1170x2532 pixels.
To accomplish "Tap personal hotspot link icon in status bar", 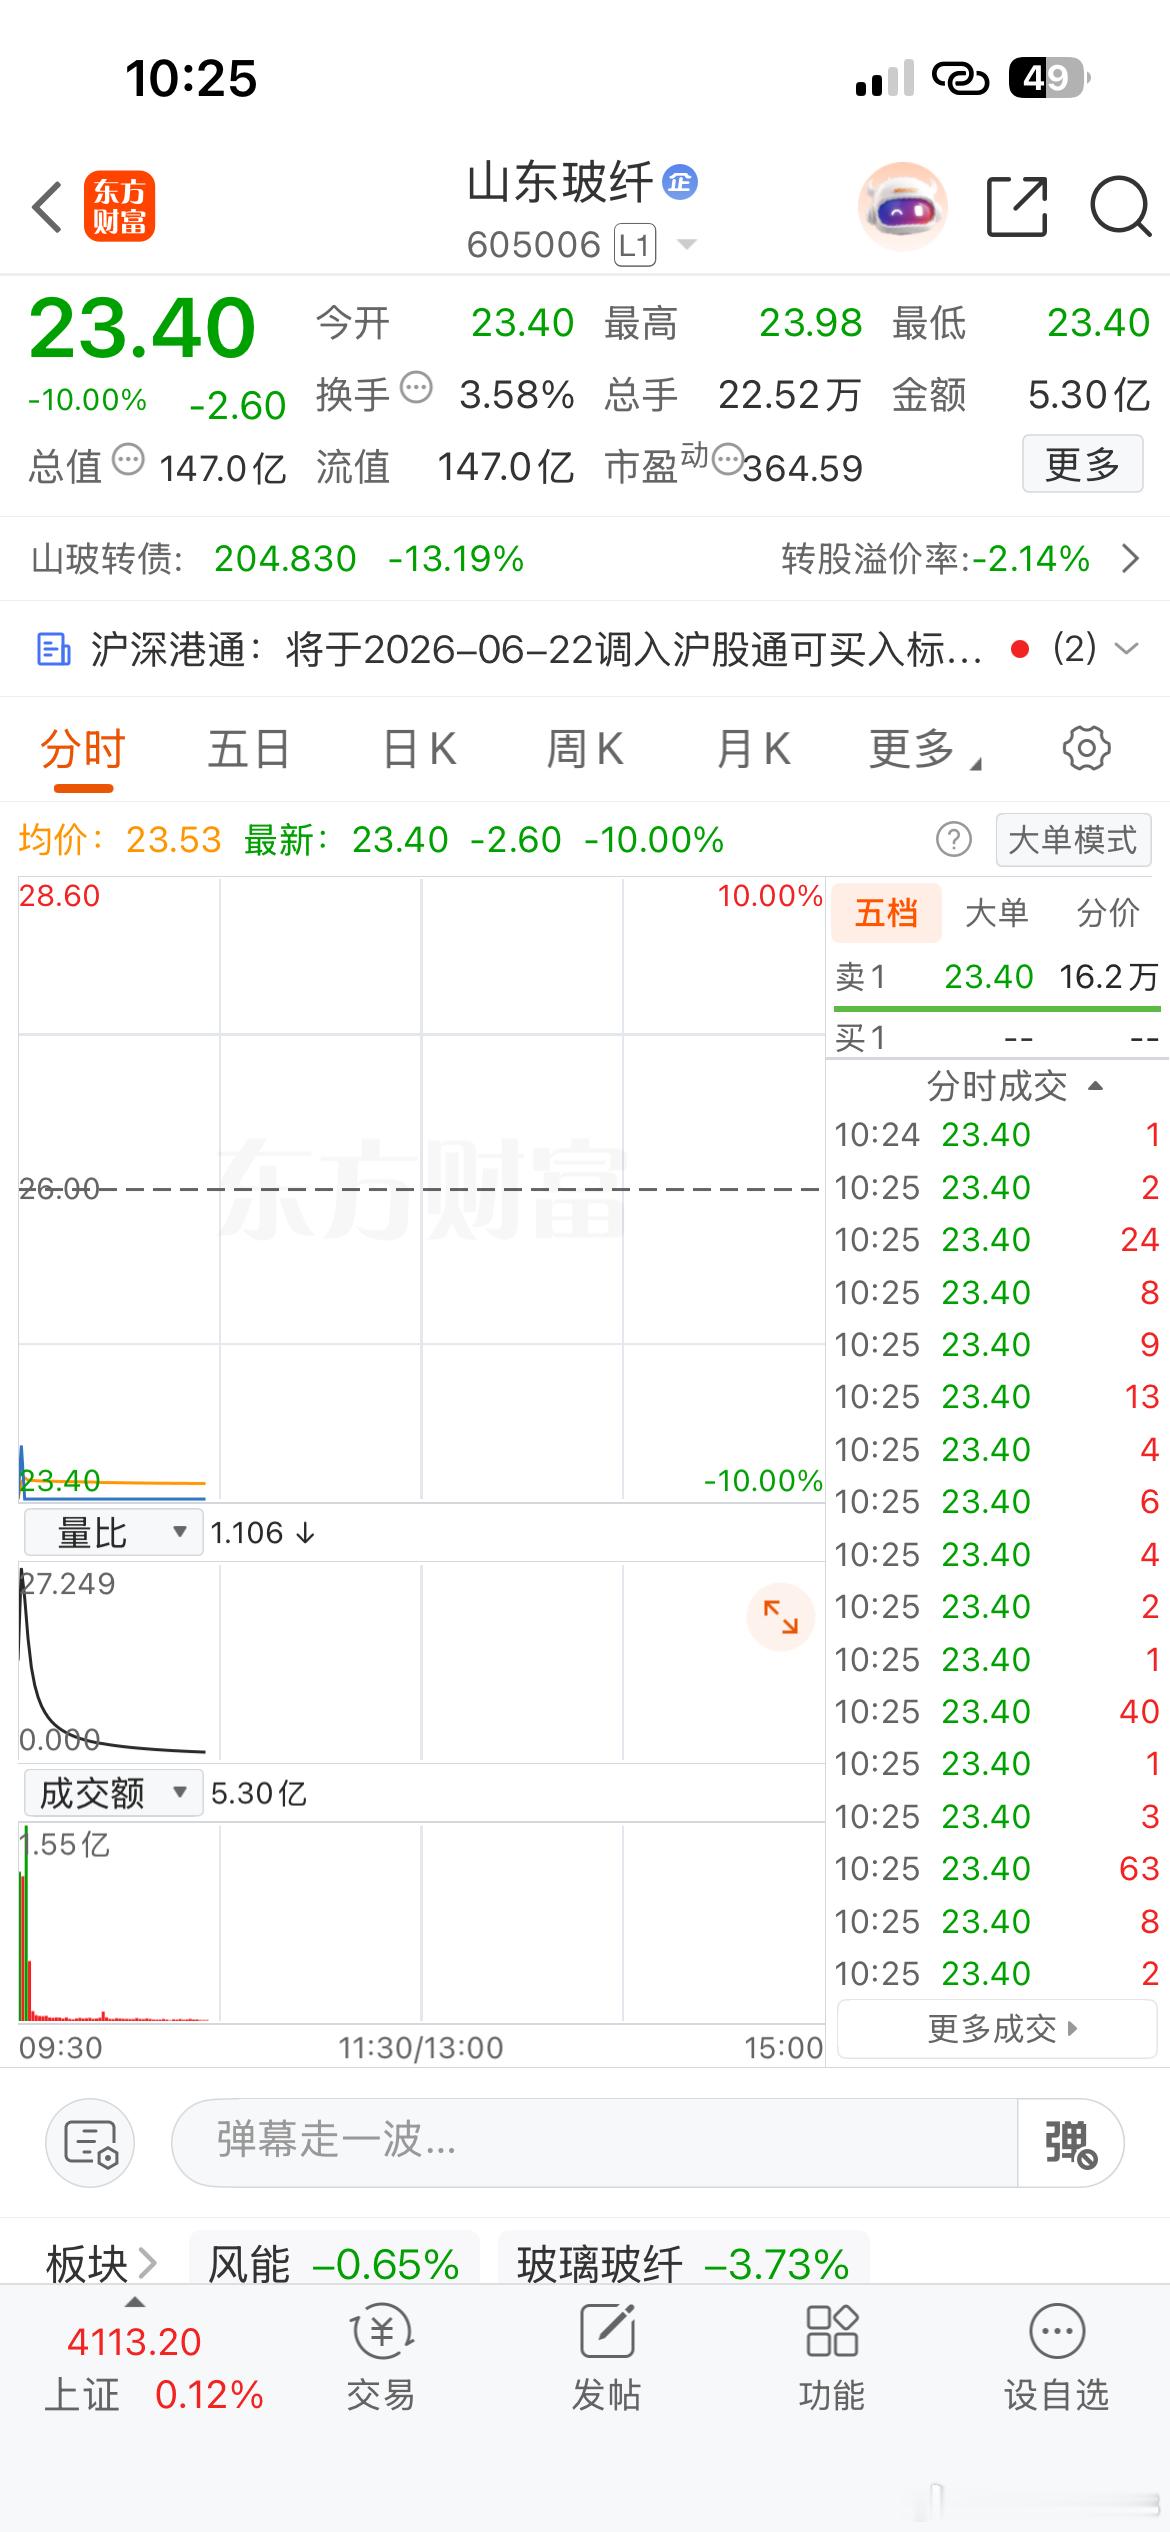I will point(960,78).
